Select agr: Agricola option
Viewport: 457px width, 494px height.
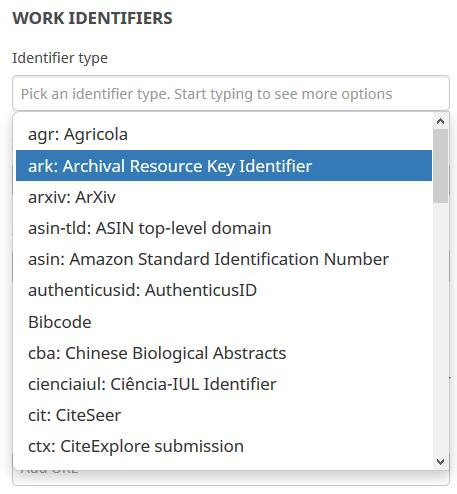click(224, 135)
